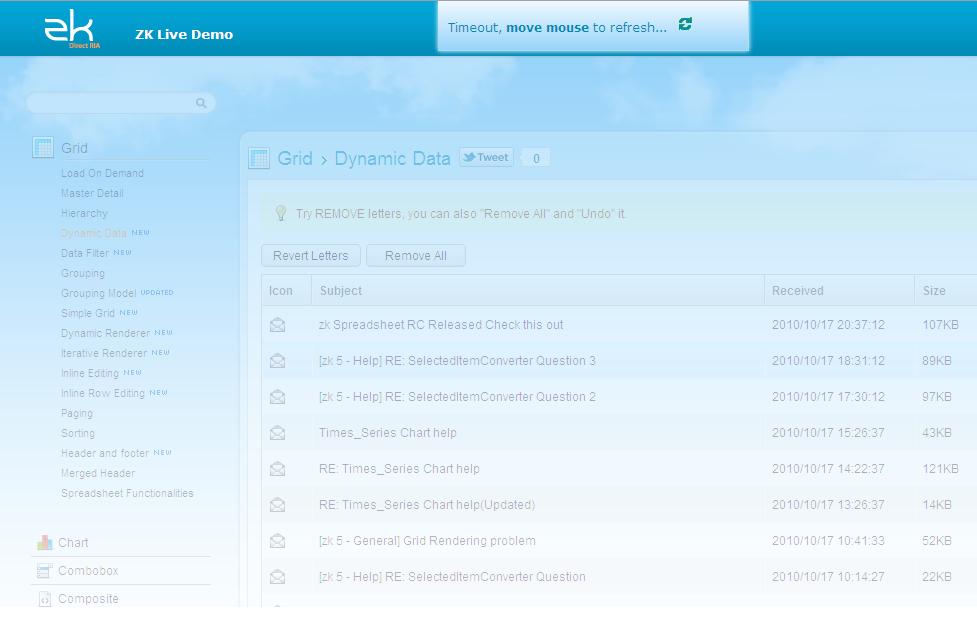The width and height of the screenshot is (977, 628).
Task: Click envelope icon for Times_Series Chart help row
Action: [x=277, y=432]
